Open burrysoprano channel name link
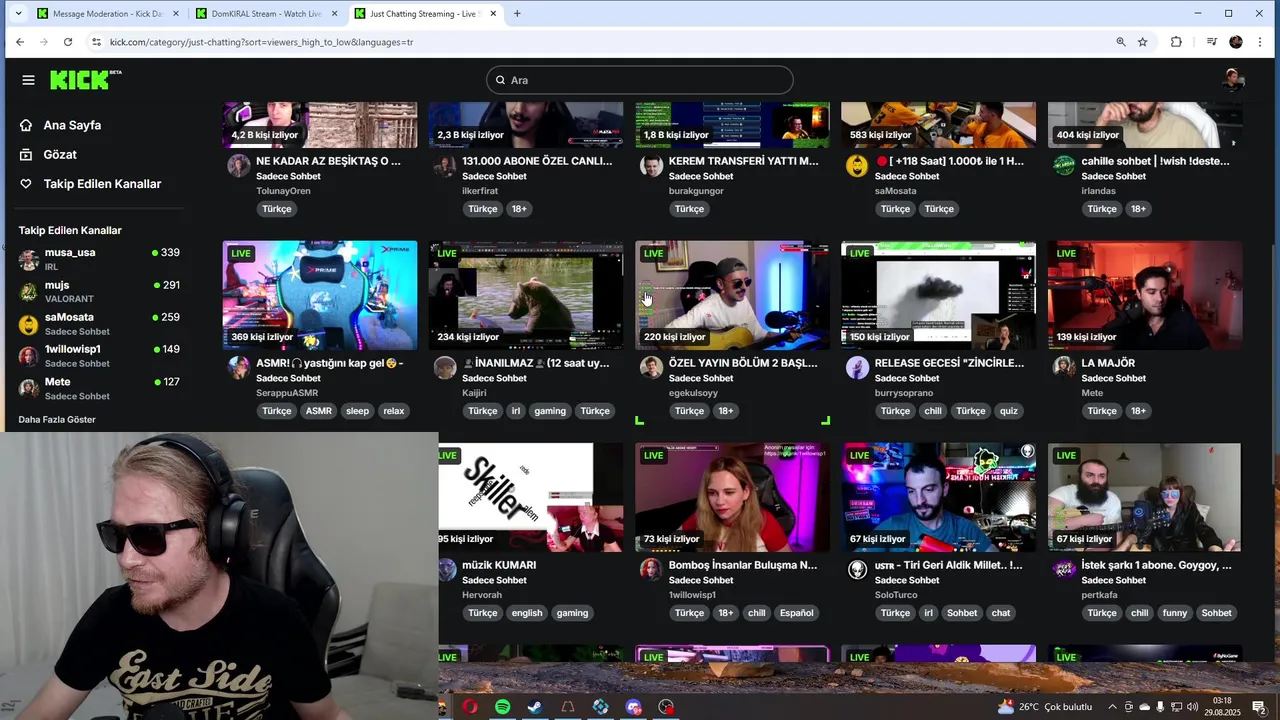 tap(909, 393)
